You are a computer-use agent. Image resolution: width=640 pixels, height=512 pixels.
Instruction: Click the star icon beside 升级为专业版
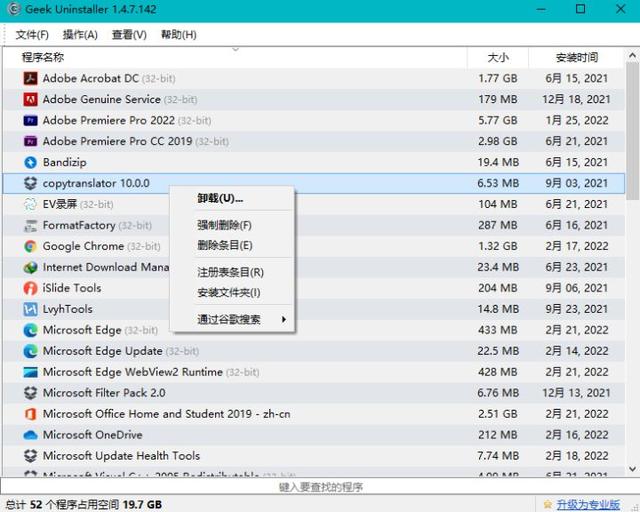point(548,505)
